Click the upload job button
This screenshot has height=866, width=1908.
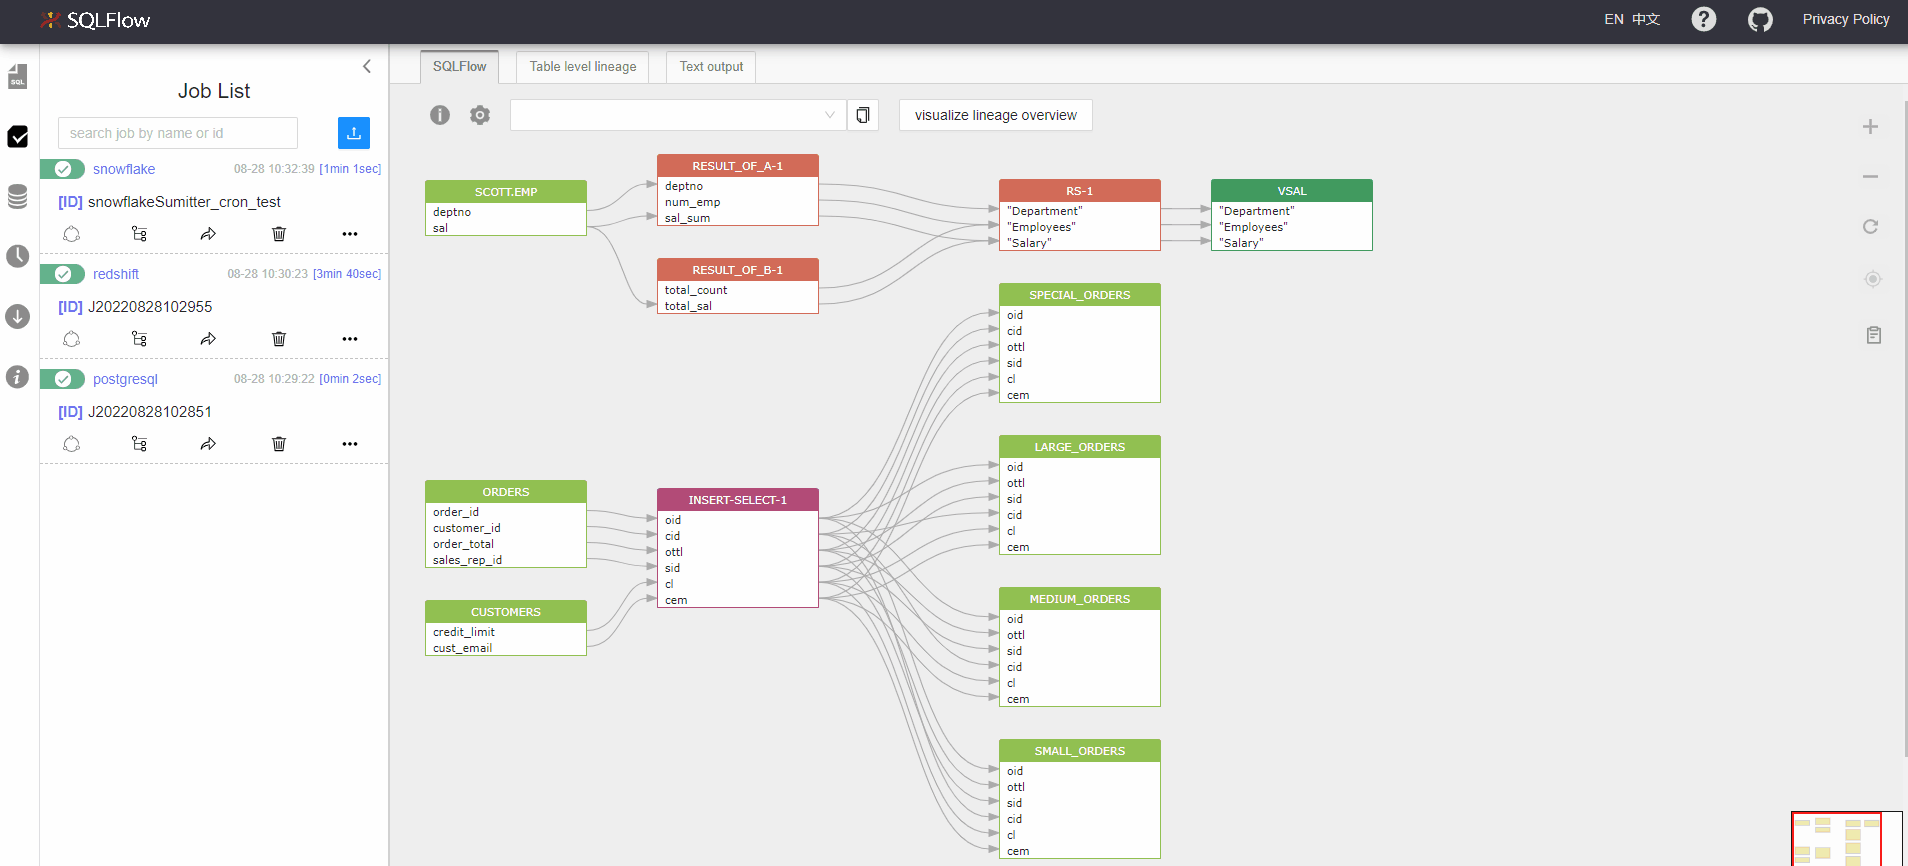(x=354, y=133)
